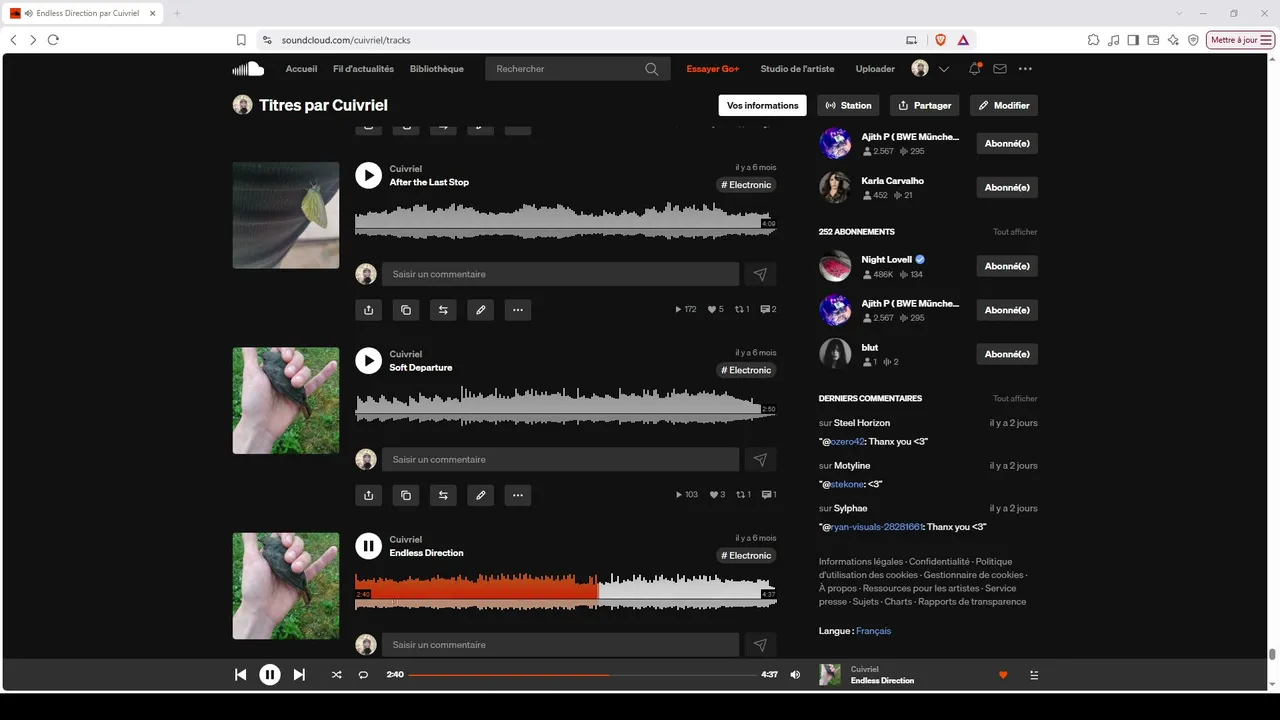The width and height of the screenshot is (1280, 720).
Task: Open the Brave Shields icon
Action: tap(940, 40)
